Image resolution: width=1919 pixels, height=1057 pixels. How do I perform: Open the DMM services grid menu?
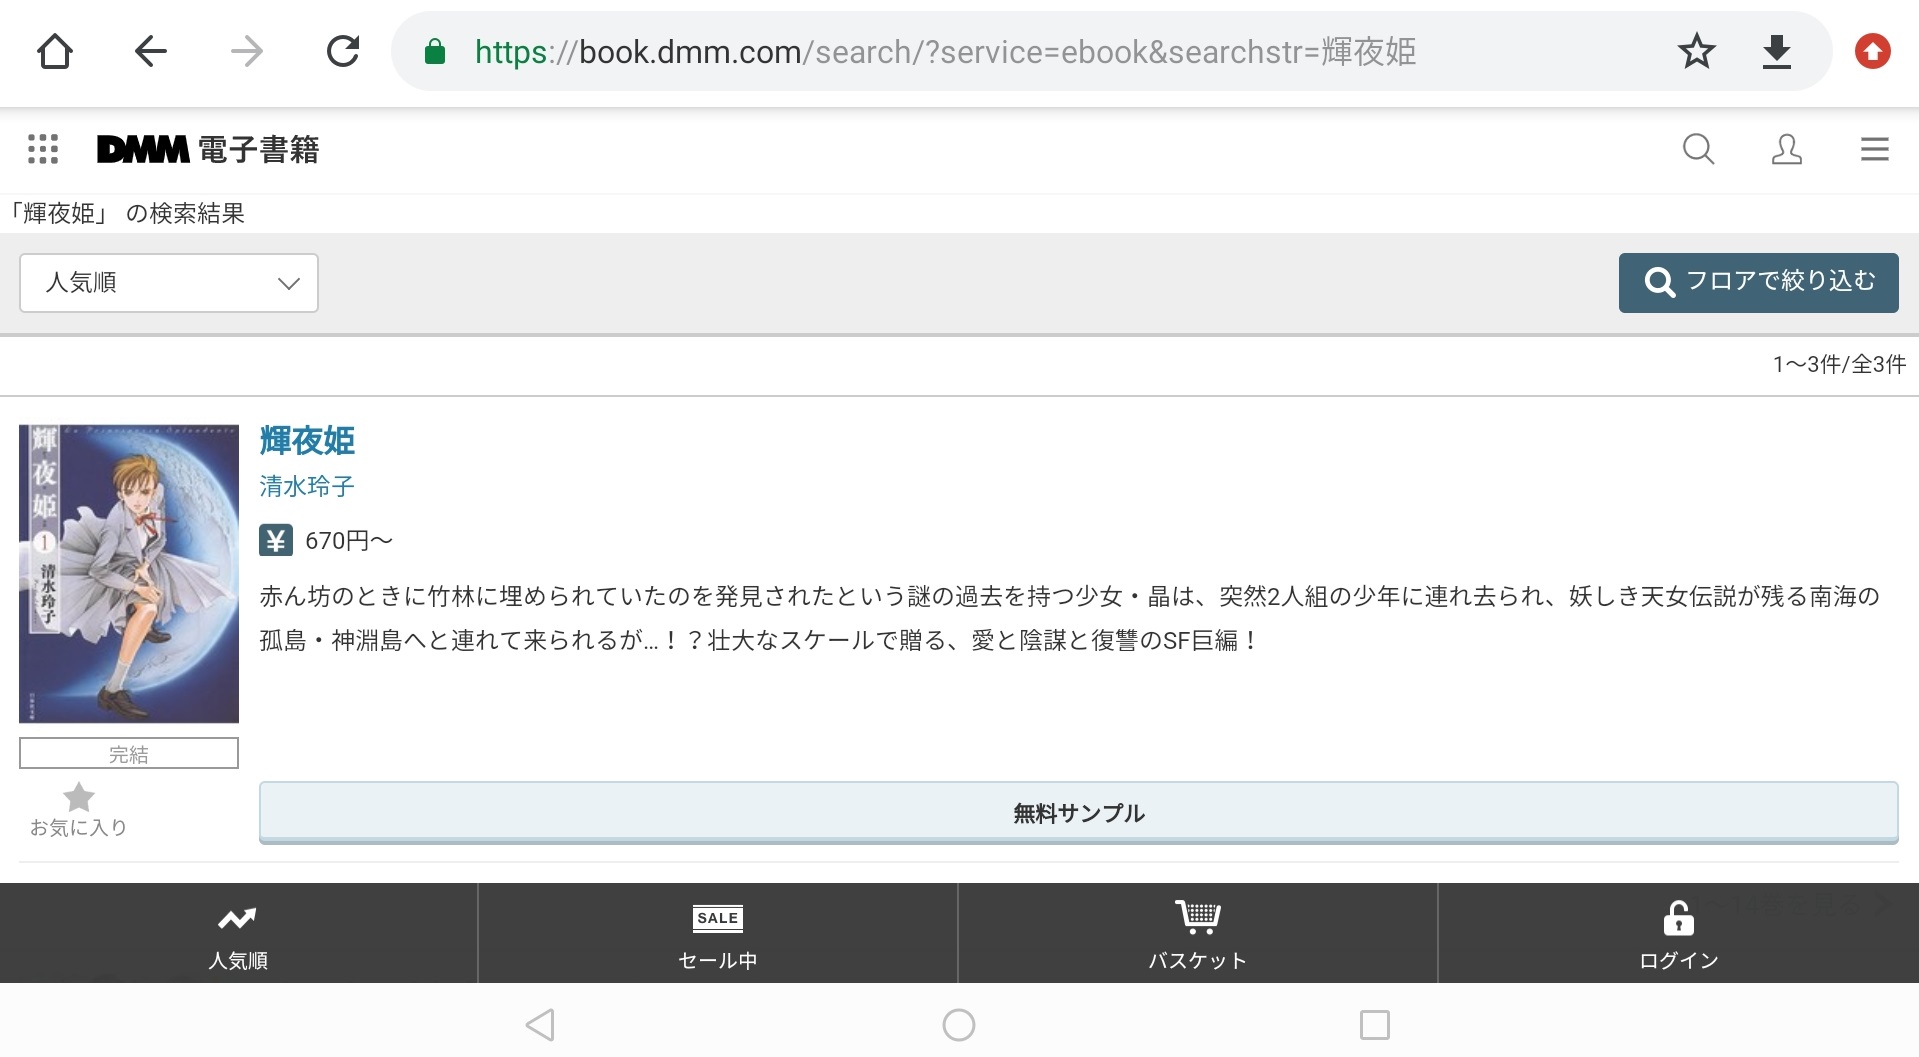42,149
